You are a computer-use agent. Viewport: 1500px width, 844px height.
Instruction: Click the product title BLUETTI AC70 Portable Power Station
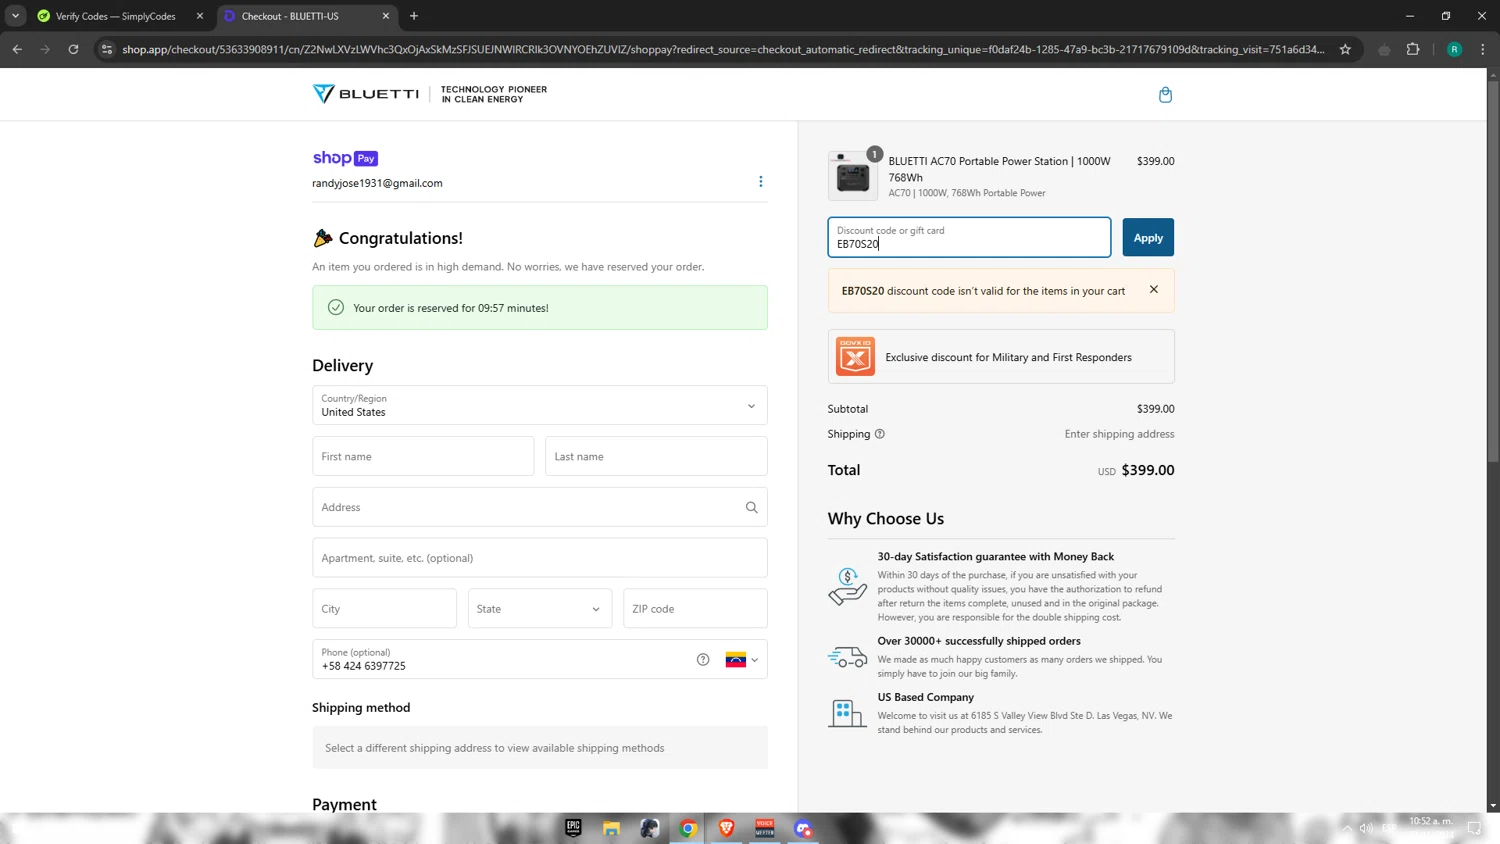tap(999, 169)
